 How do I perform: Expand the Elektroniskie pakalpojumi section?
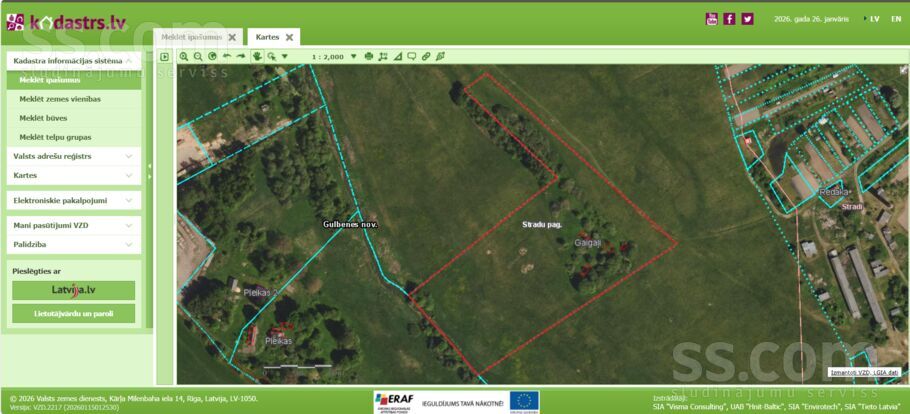click(x=74, y=200)
